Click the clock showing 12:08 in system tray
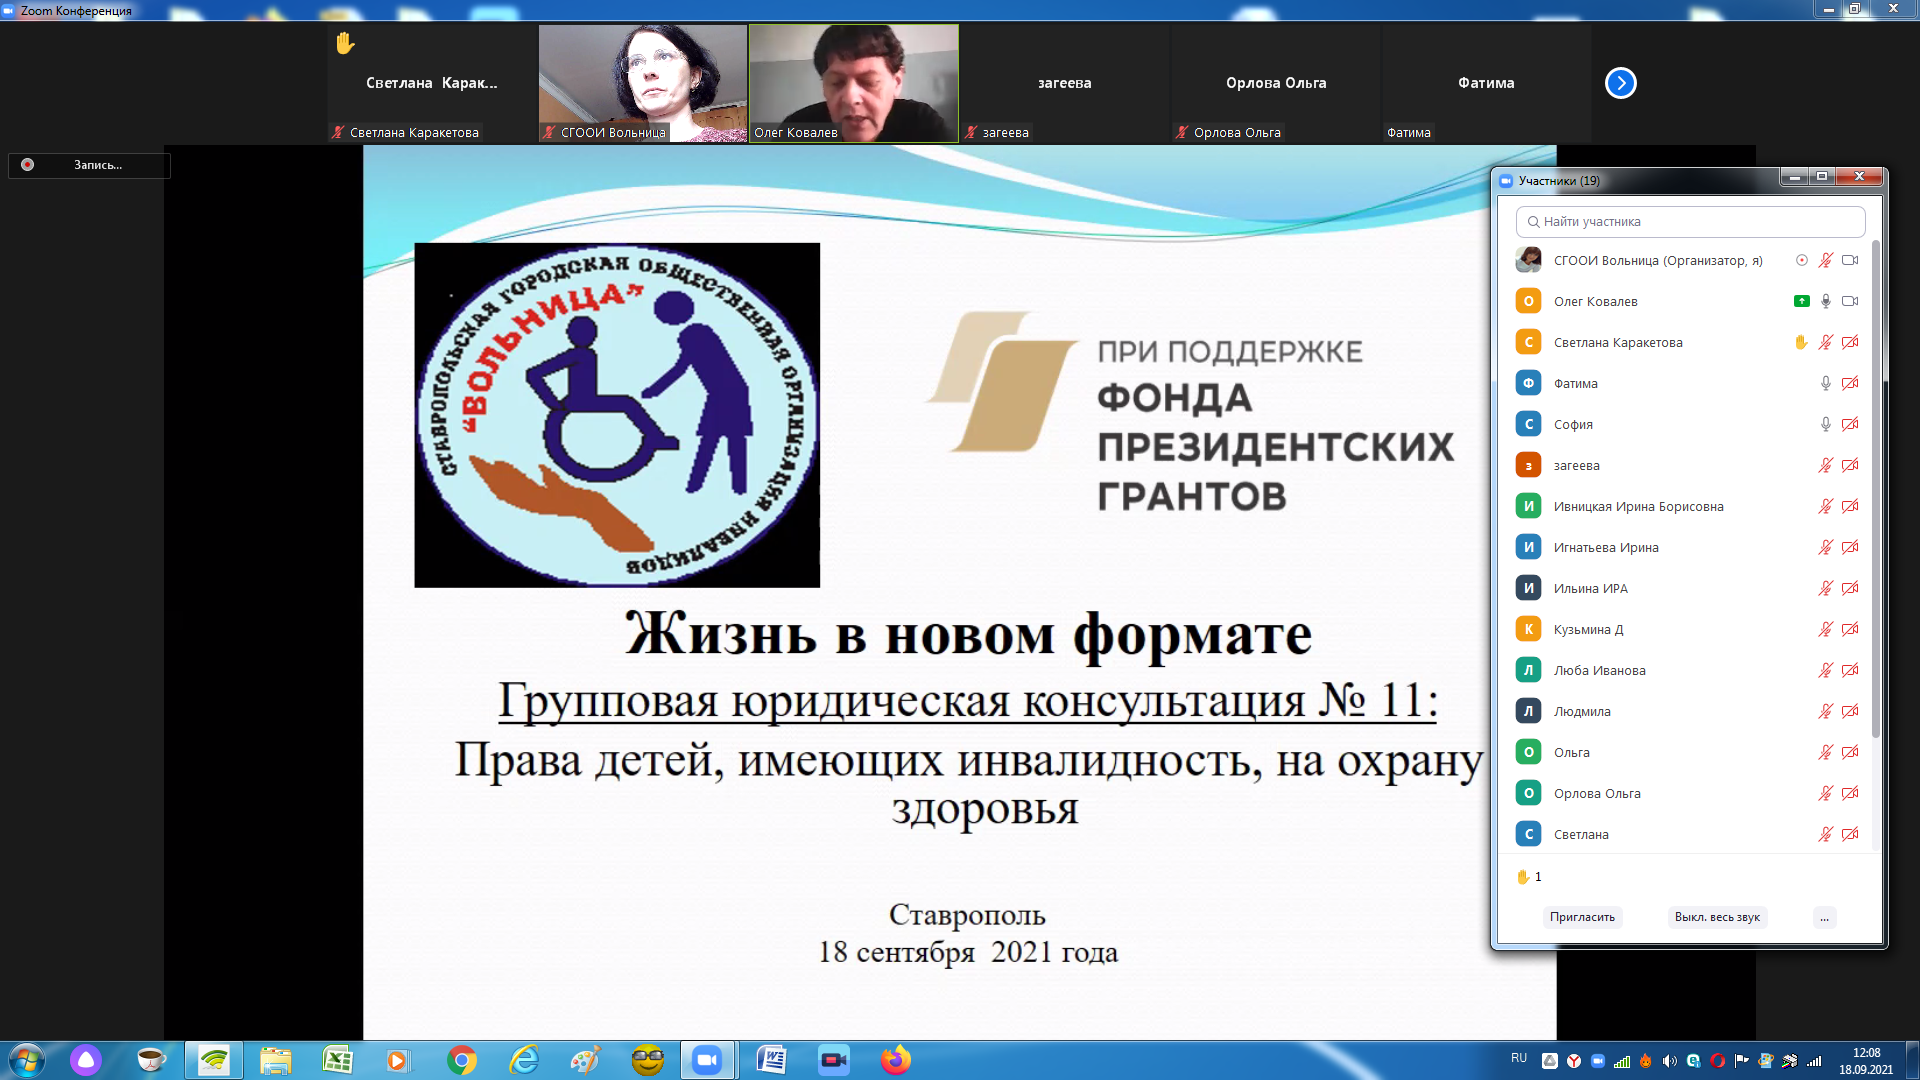The height and width of the screenshot is (1080, 1920). click(x=1866, y=1053)
